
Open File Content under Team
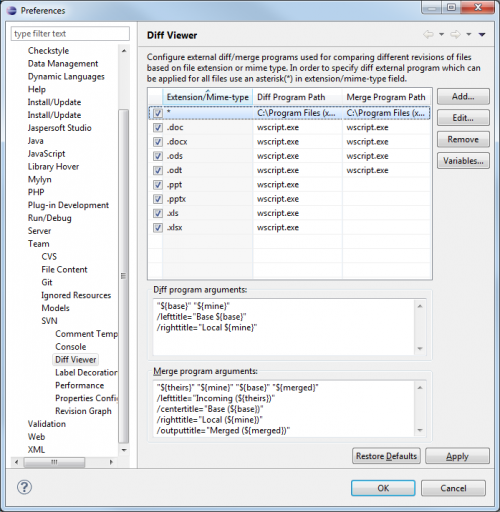click(x=64, y=270)
